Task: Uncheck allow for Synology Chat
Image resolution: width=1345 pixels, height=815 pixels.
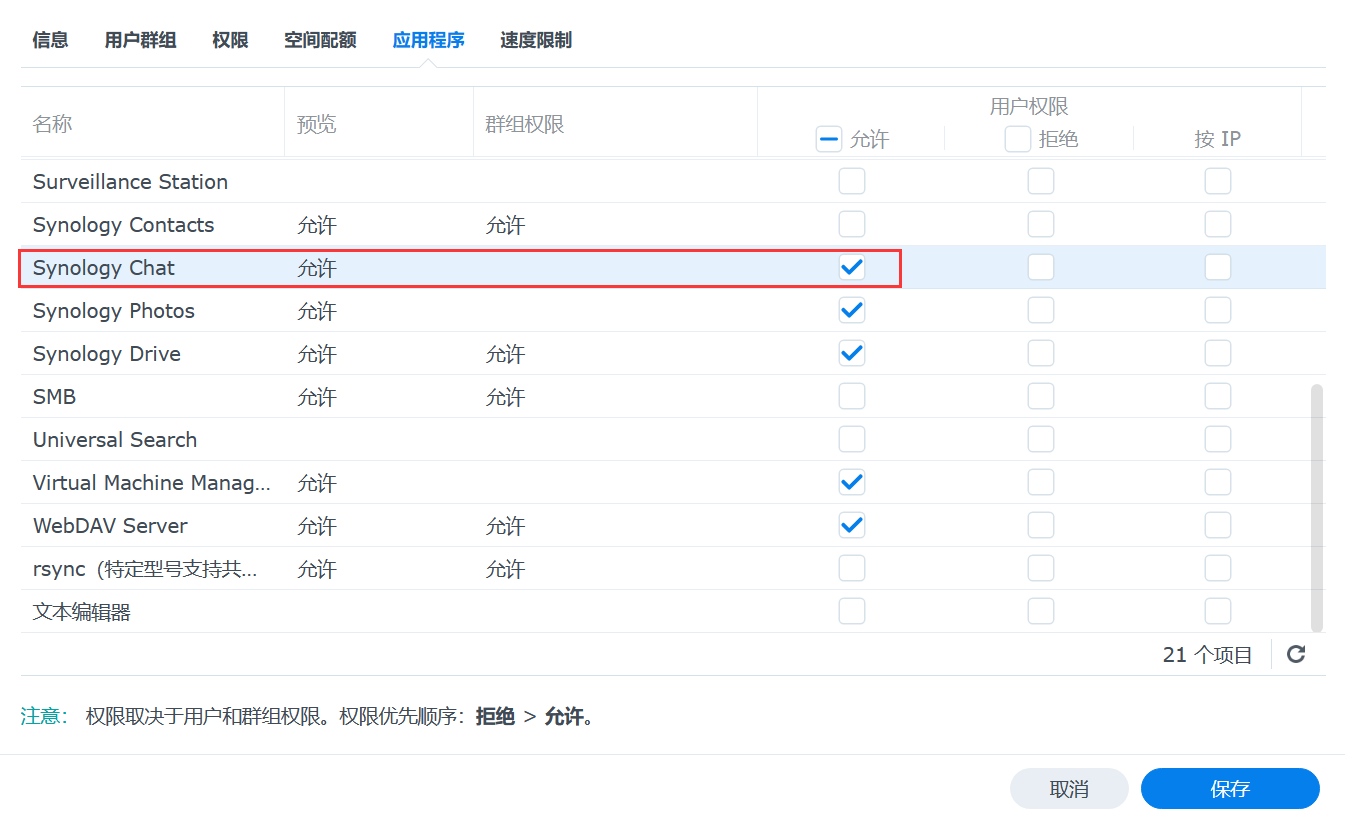Action: pos(852,267)
